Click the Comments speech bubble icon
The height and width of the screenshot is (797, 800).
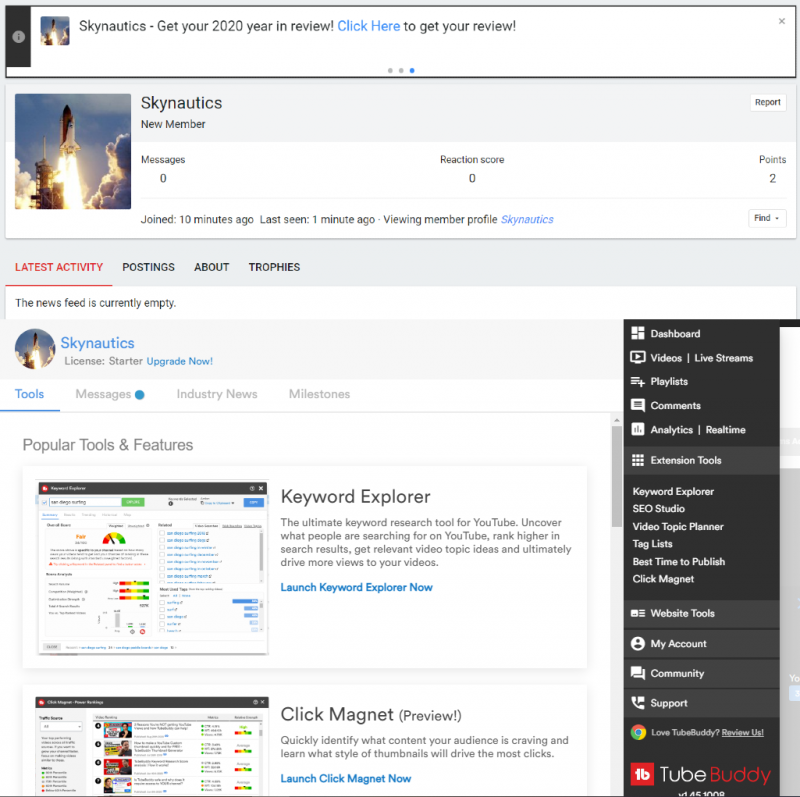(638, 405)
